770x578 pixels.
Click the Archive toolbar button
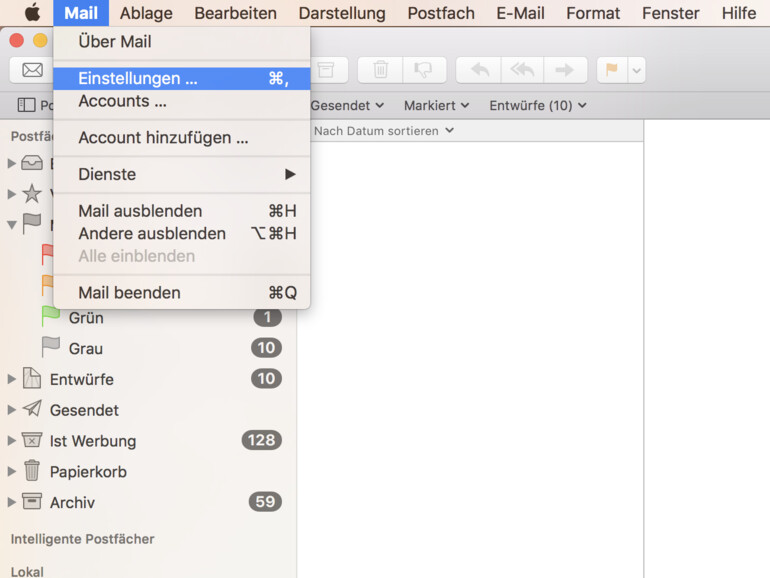[326, 70]
